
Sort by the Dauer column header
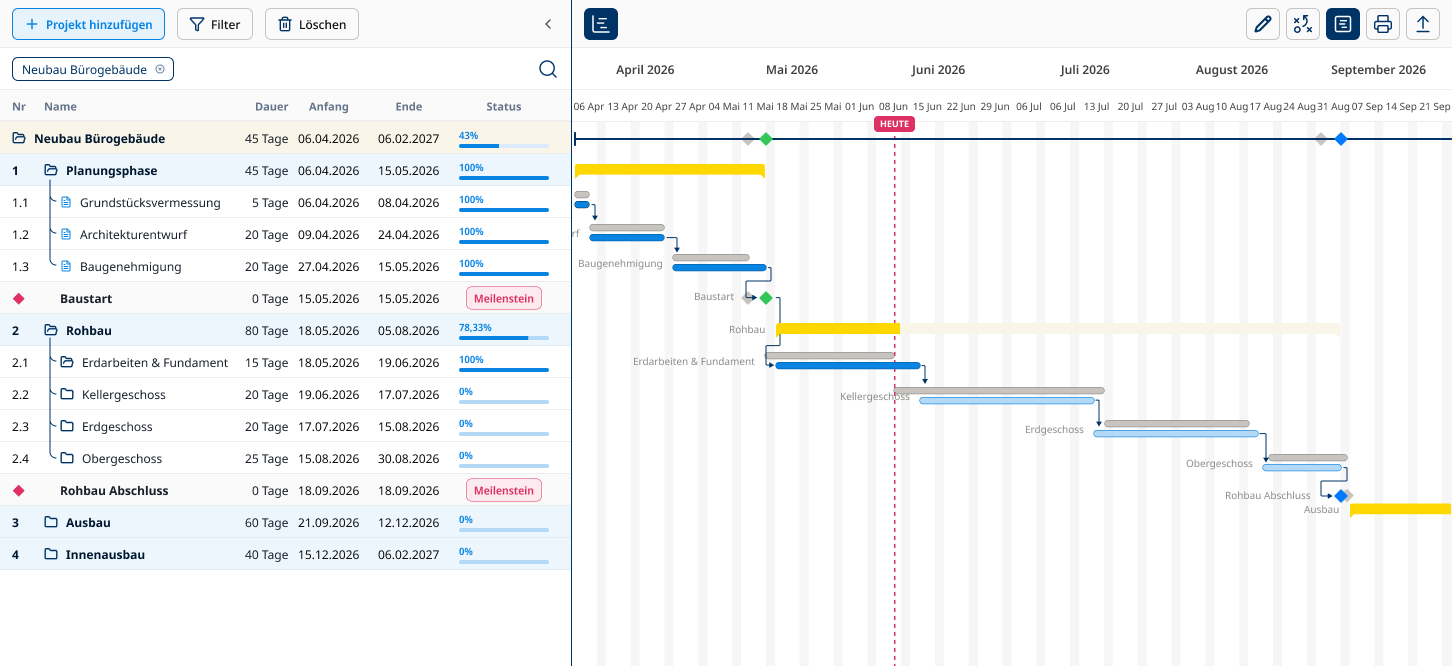pos(272,106)
